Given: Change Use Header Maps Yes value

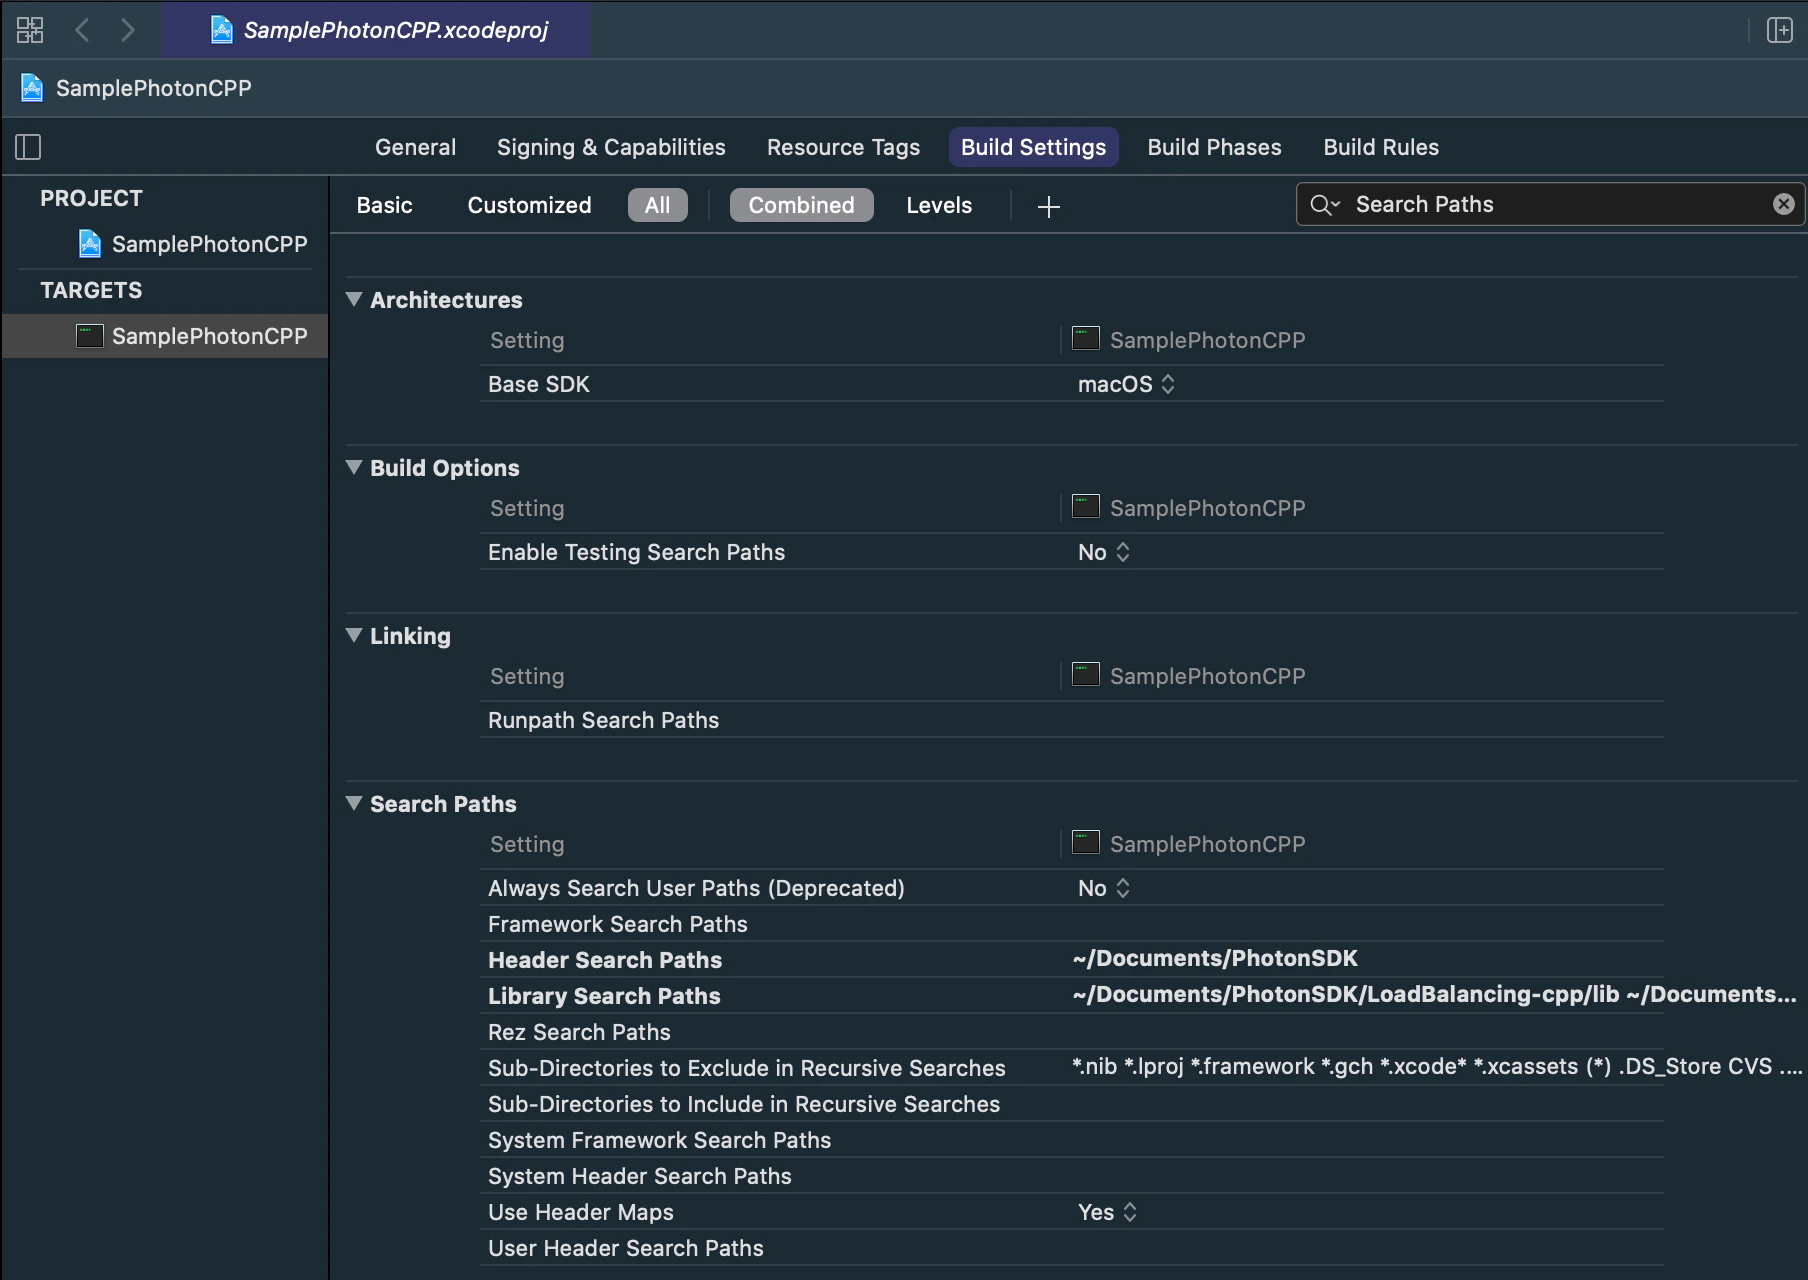Looking at the screenshot, I should (x=1108, y=1212).
